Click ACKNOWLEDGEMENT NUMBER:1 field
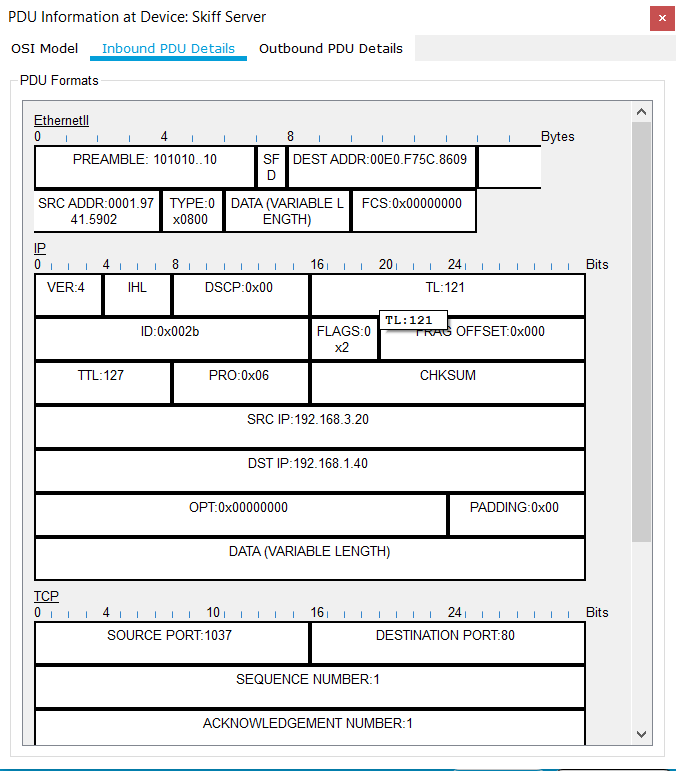676x771 pixels. tap(310, 728)
